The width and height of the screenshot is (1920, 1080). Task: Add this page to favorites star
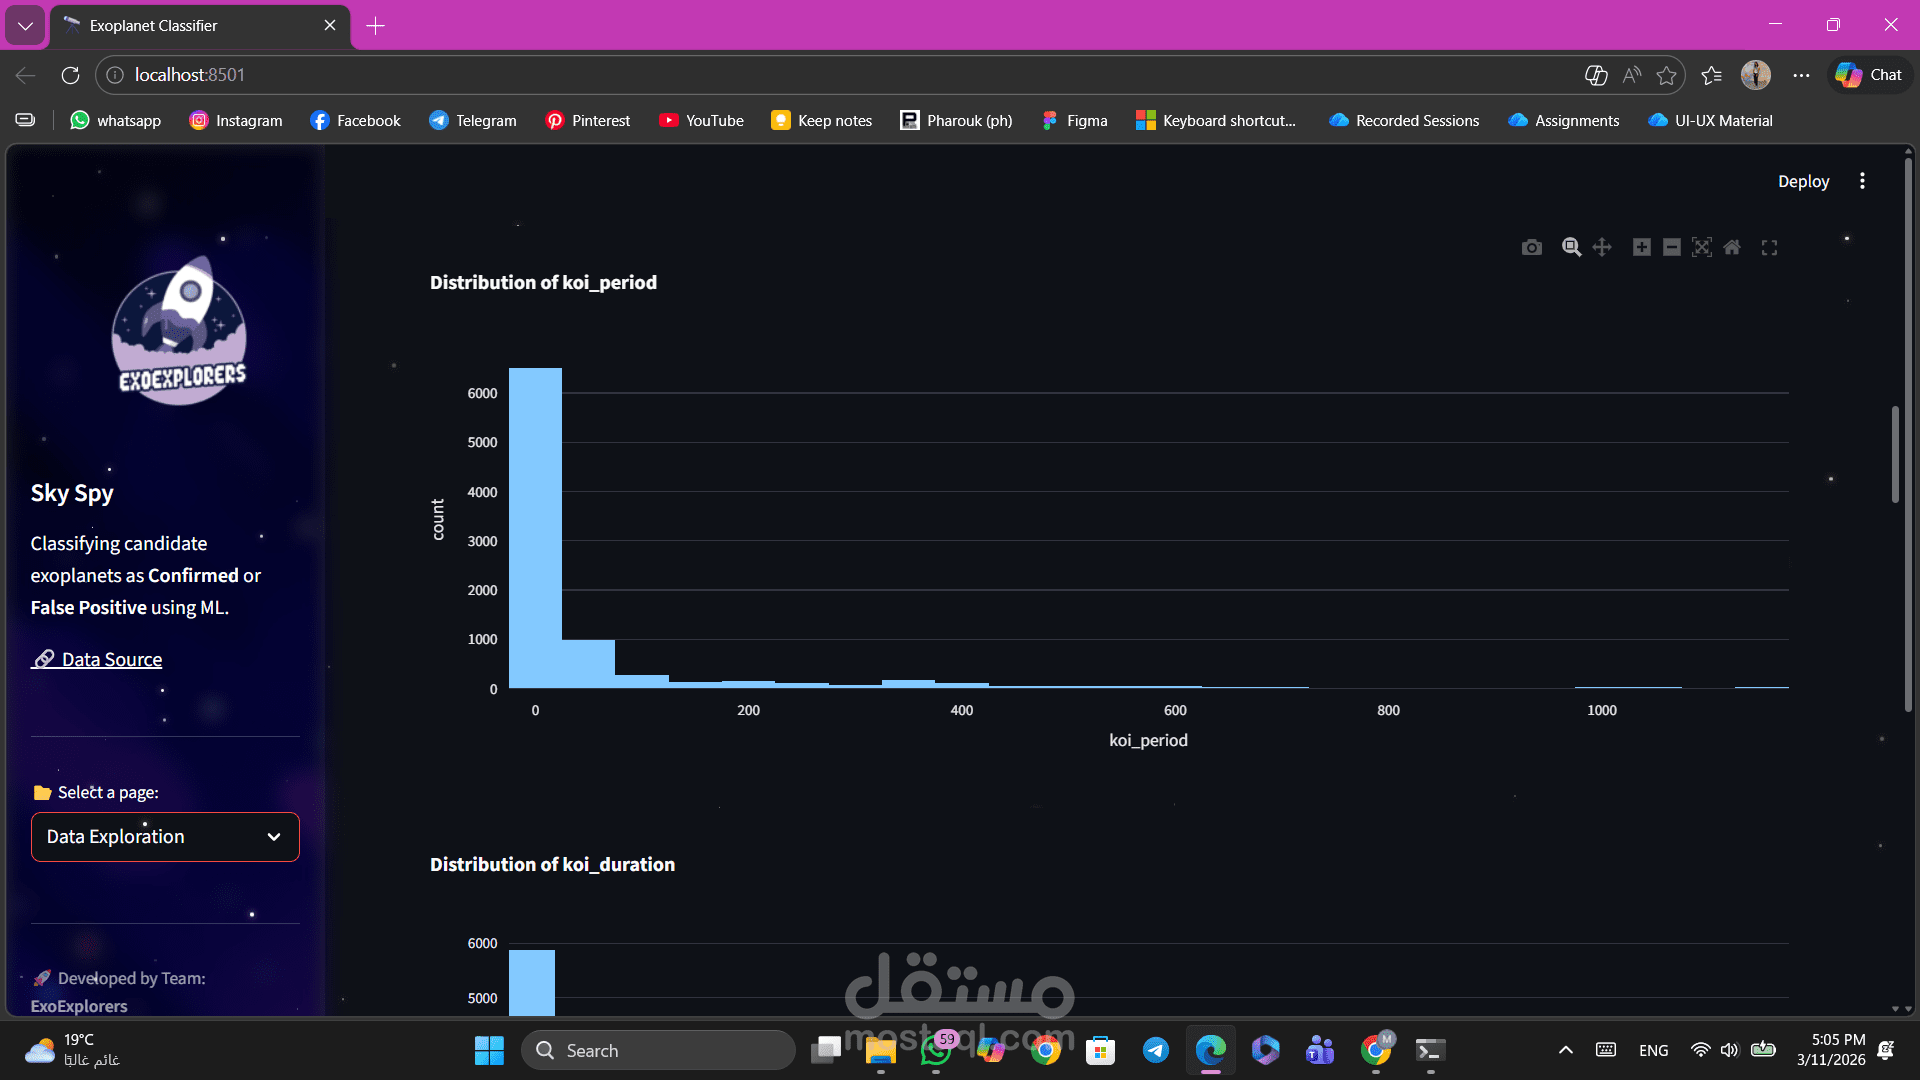[1666, 75]
